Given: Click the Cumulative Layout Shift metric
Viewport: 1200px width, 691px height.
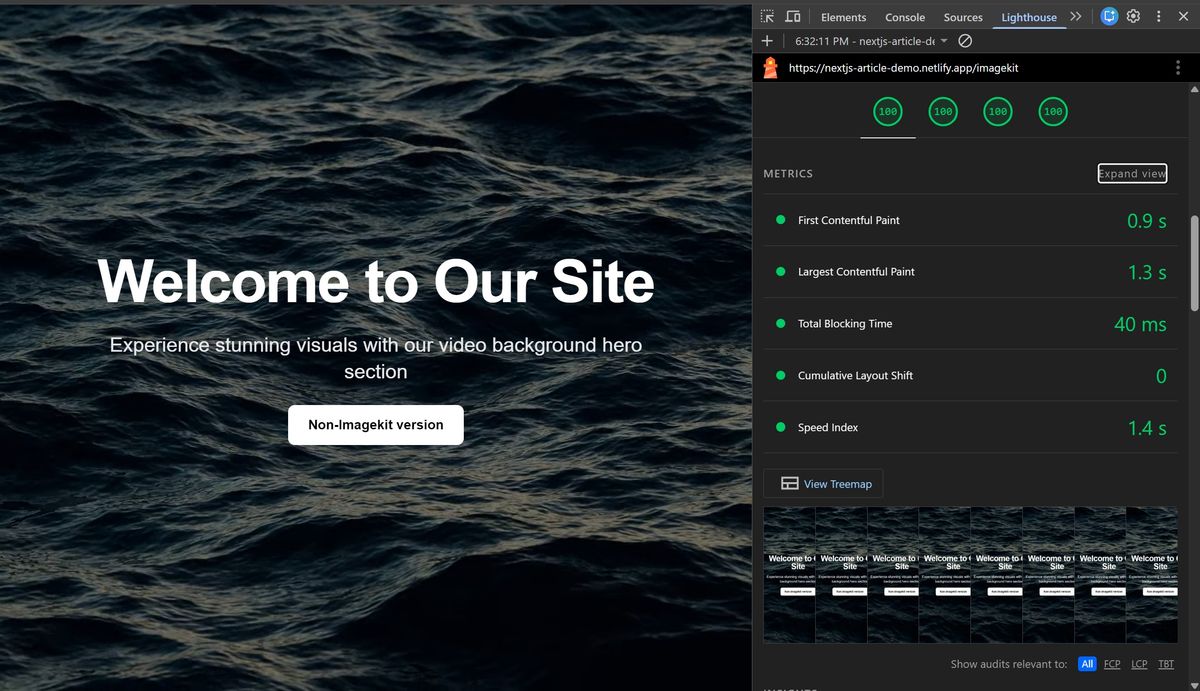Looking at the screenshot, I should (970, 376).
